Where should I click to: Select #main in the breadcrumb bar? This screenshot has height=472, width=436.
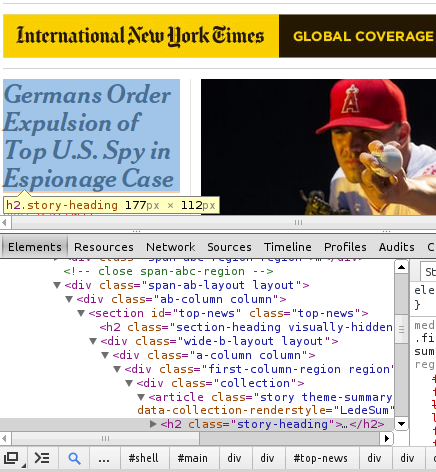pyautogui.click(x=193, y=458)
